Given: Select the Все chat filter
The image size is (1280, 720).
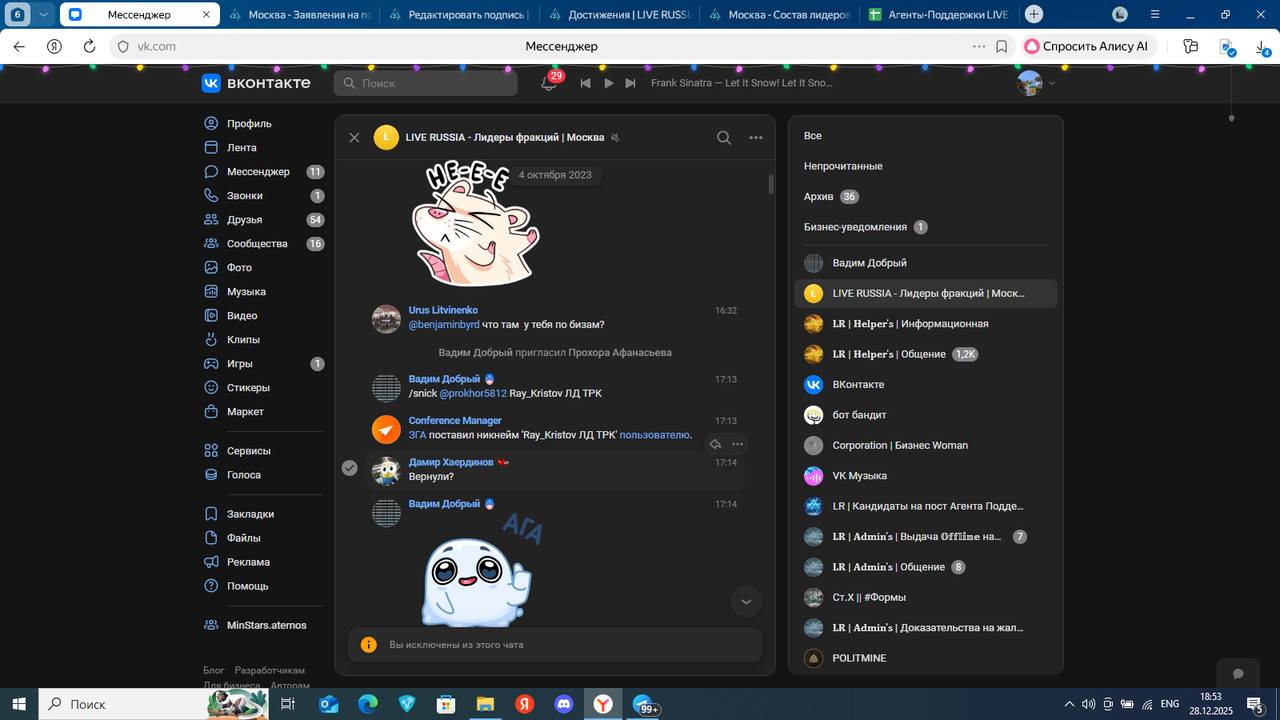Looking at the screenshot, I should point(813,136).
